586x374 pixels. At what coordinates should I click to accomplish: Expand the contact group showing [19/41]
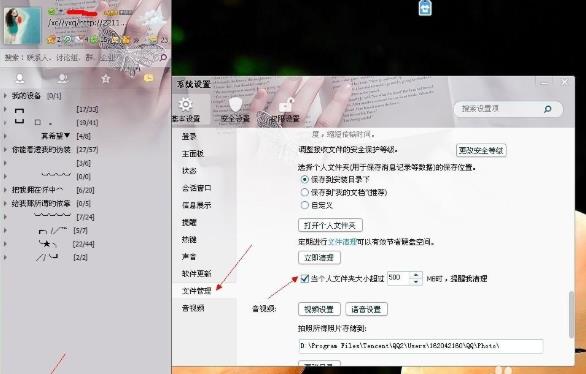coord(5,123)
